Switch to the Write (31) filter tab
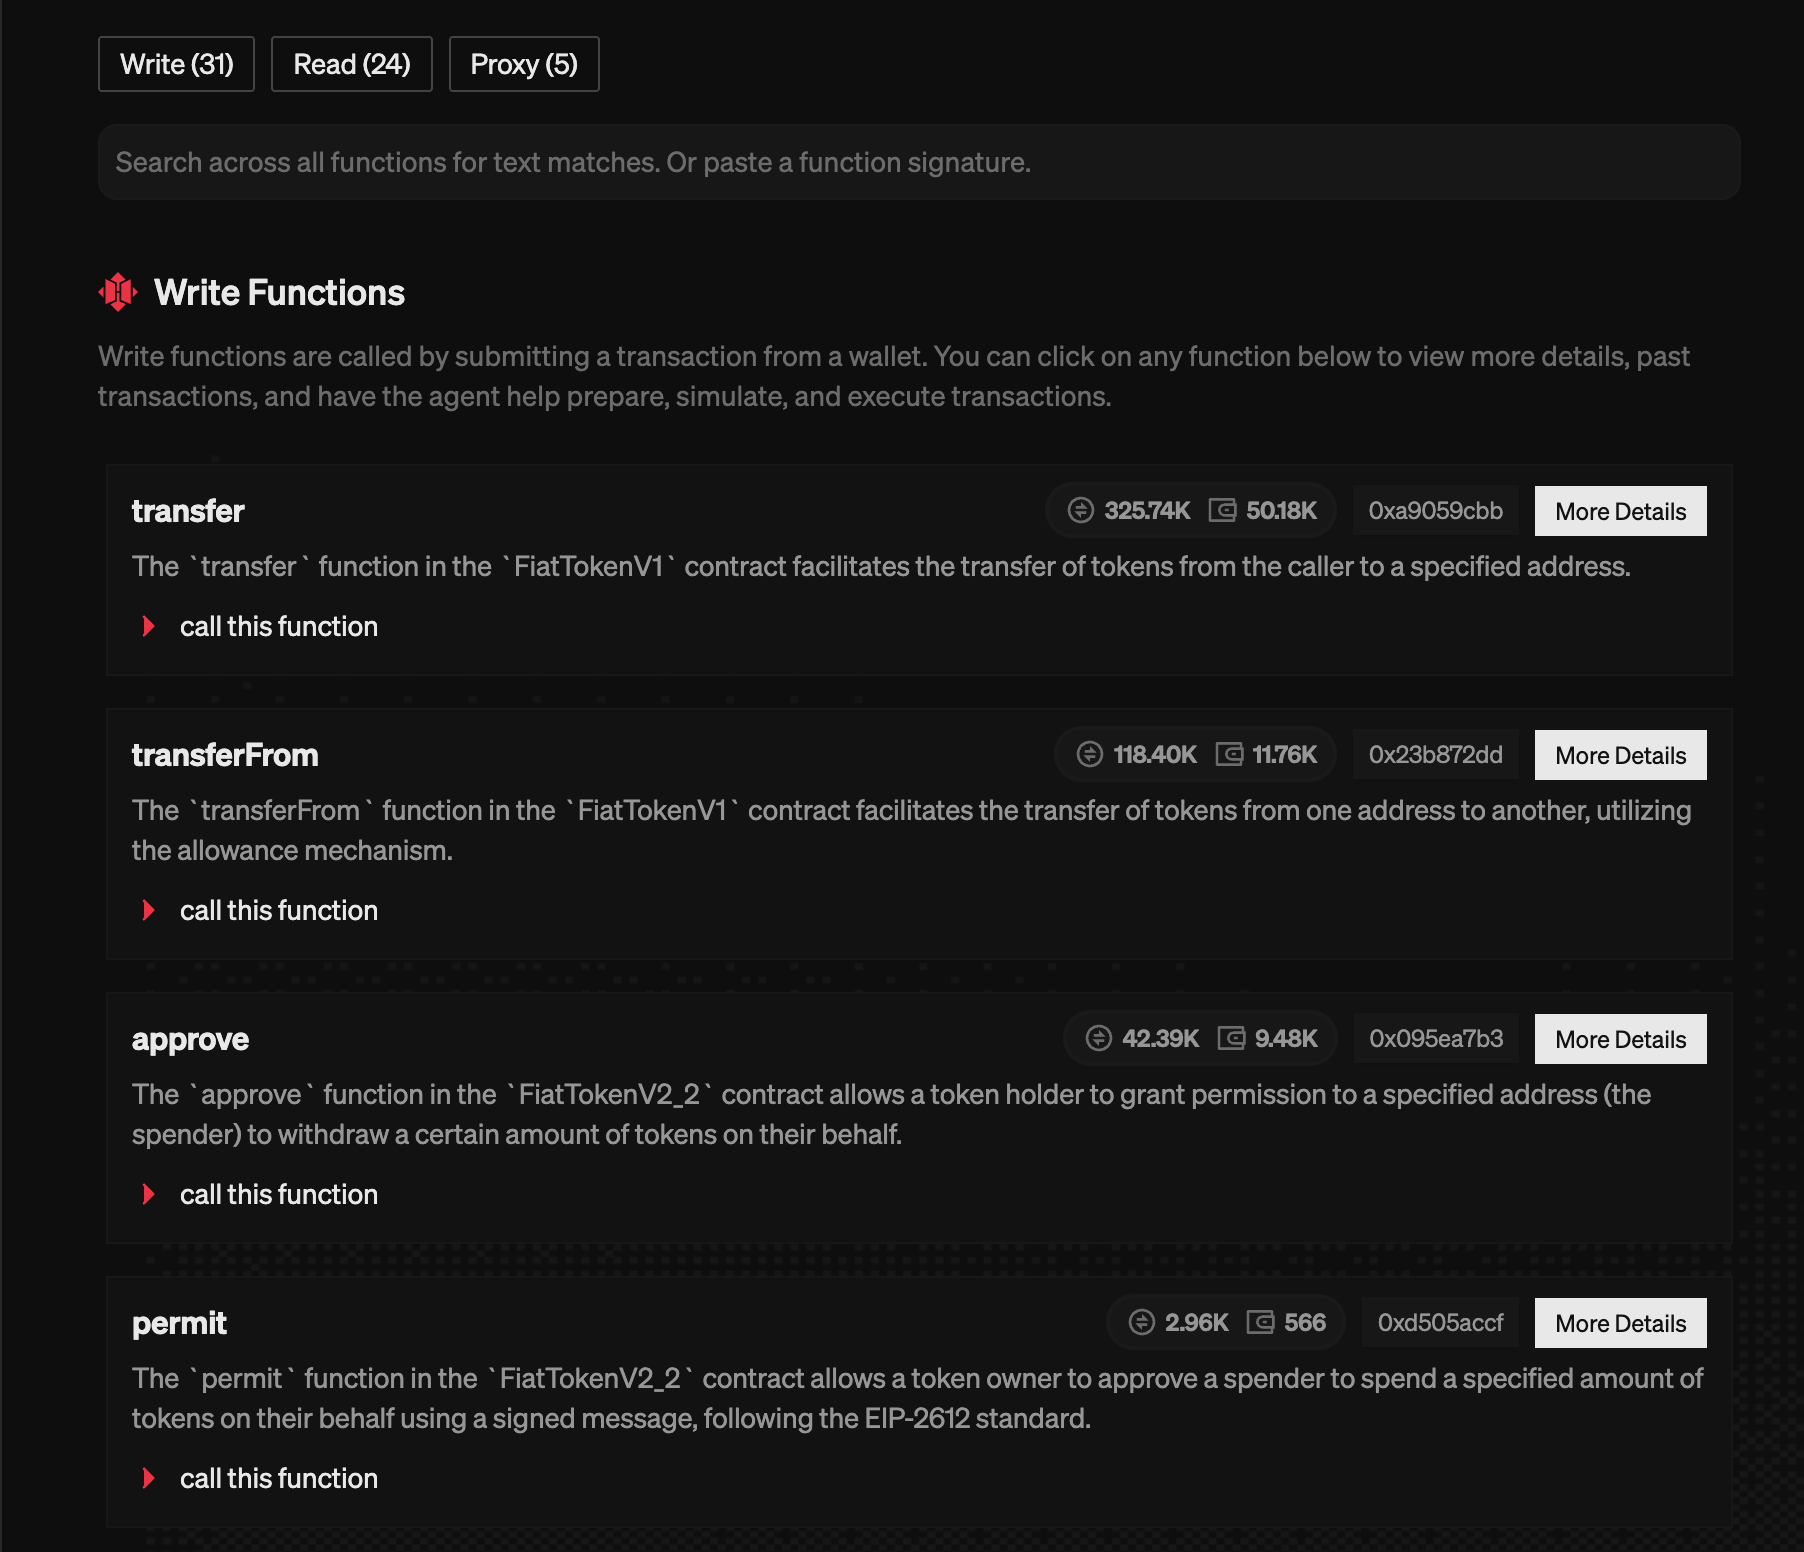This screenshot has height=1552, width=1804. pos(176,63)
